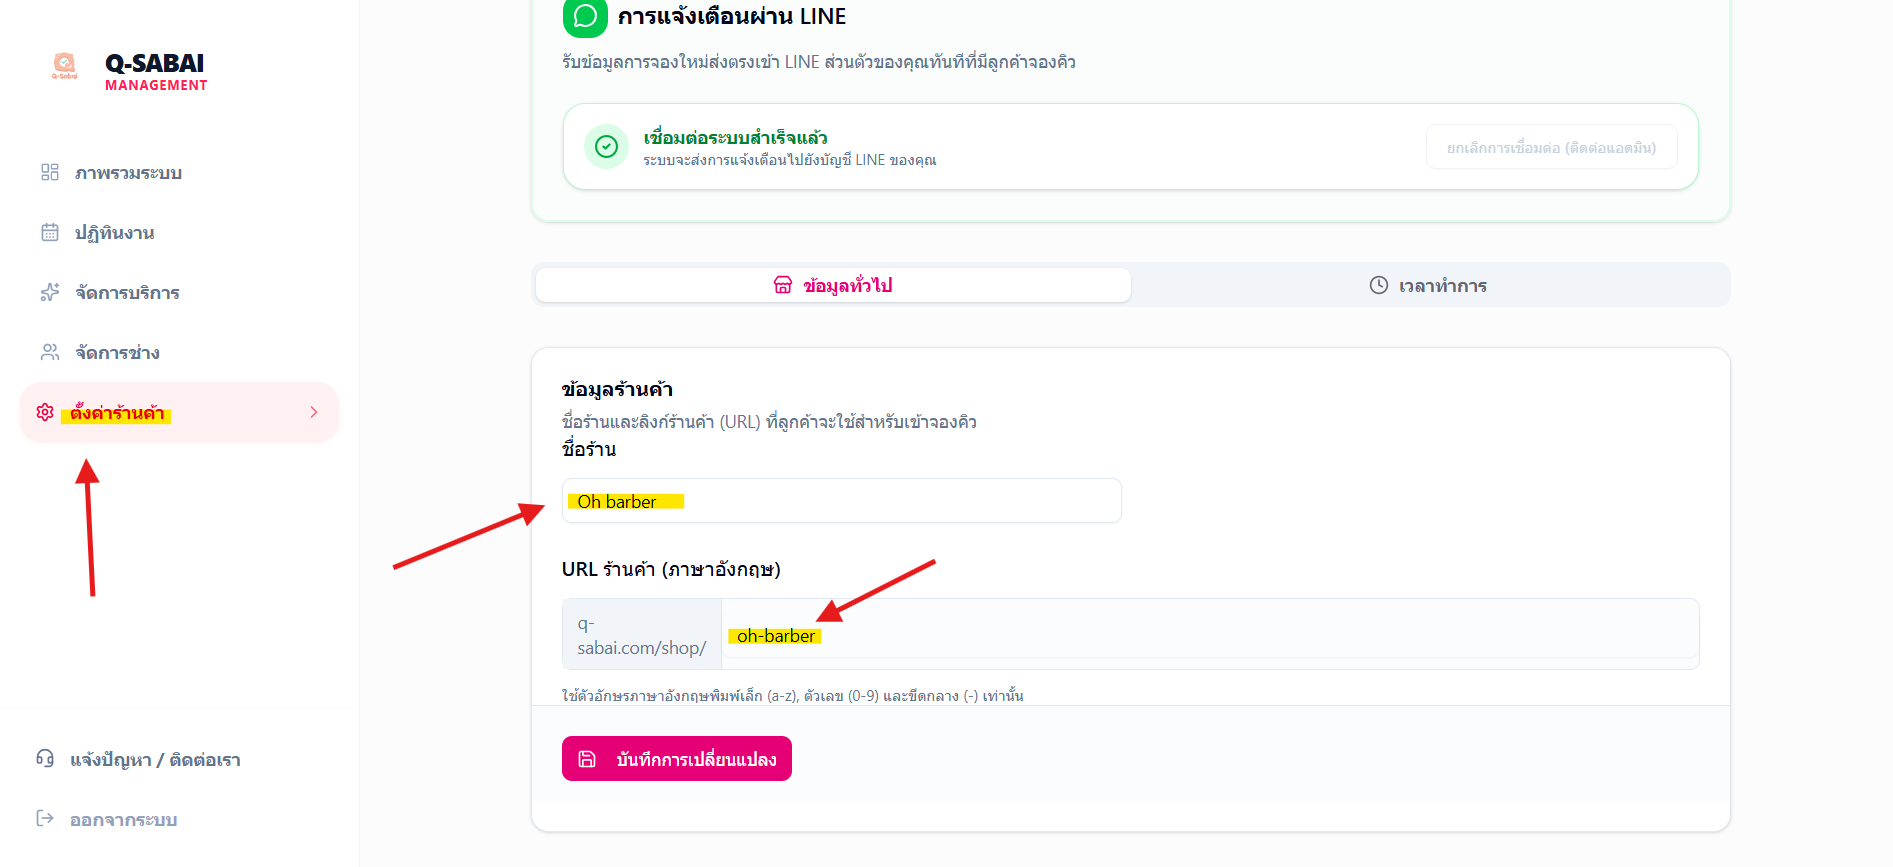Click the Q-SABAI logo icon

65,66
